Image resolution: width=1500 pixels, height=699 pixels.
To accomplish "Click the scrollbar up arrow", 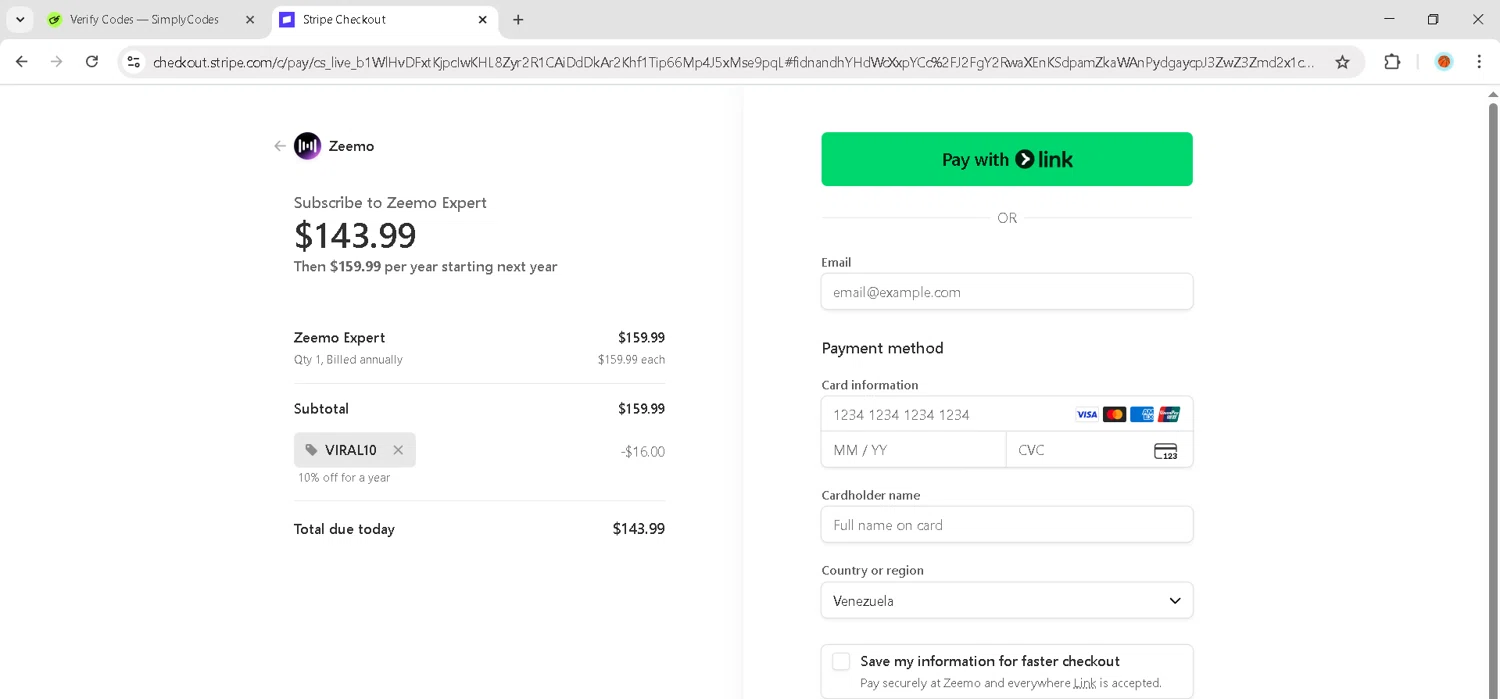I will [1493, 94].
